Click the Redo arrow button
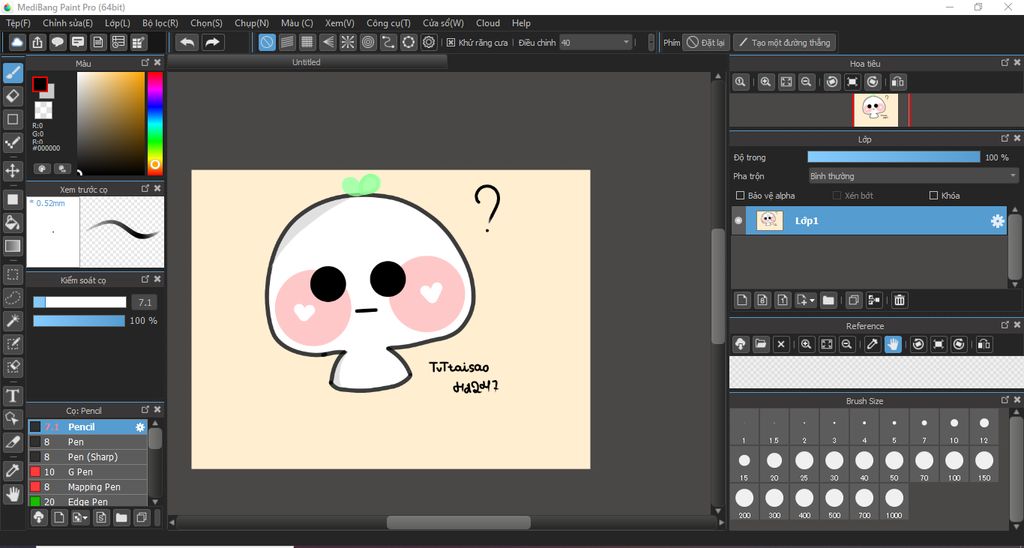 (213, 42)
